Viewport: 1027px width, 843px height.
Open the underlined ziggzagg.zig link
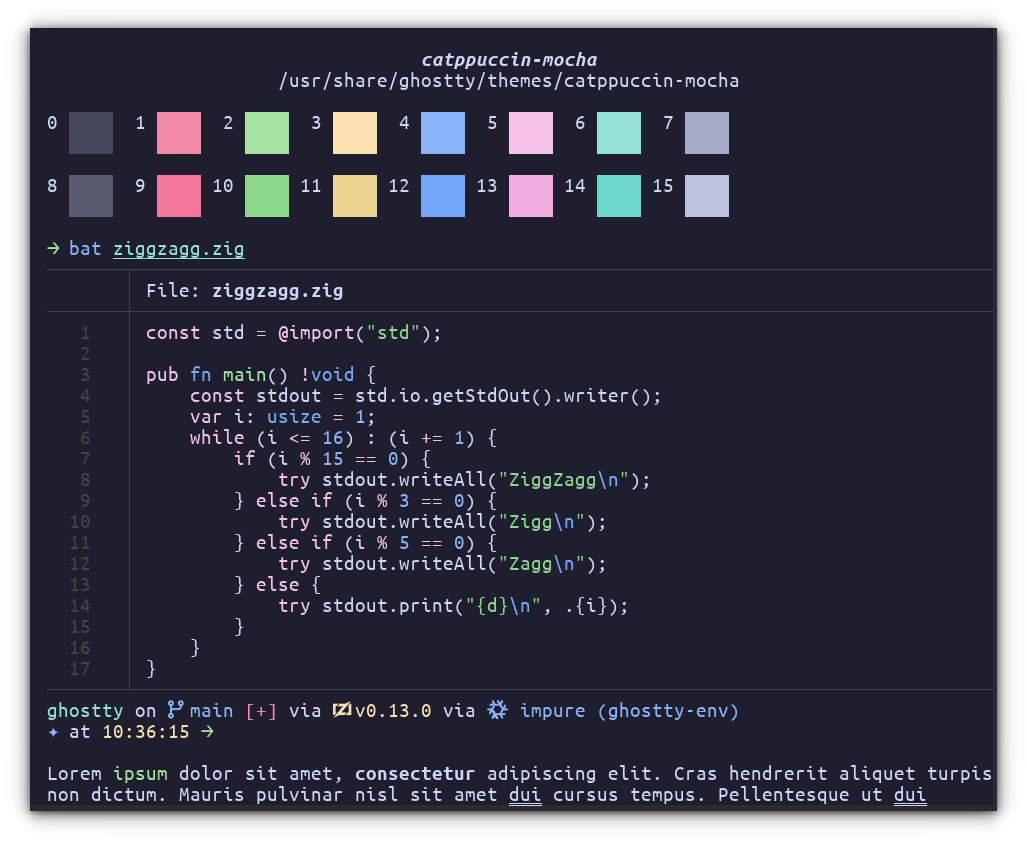179,249
